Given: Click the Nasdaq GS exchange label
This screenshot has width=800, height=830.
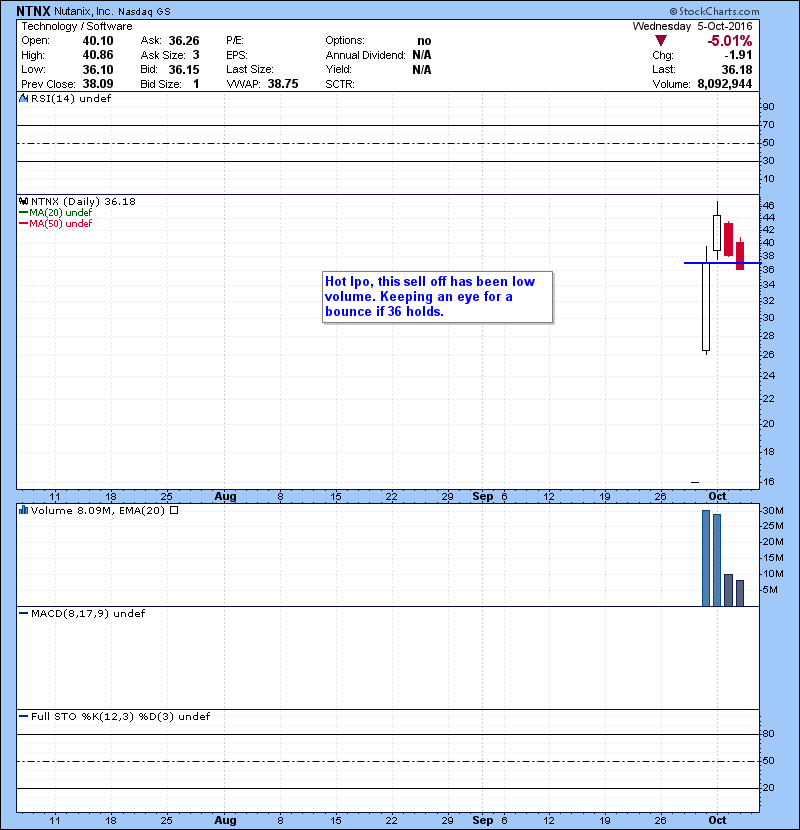Looking at the screenshot, I should click(144, 12).
